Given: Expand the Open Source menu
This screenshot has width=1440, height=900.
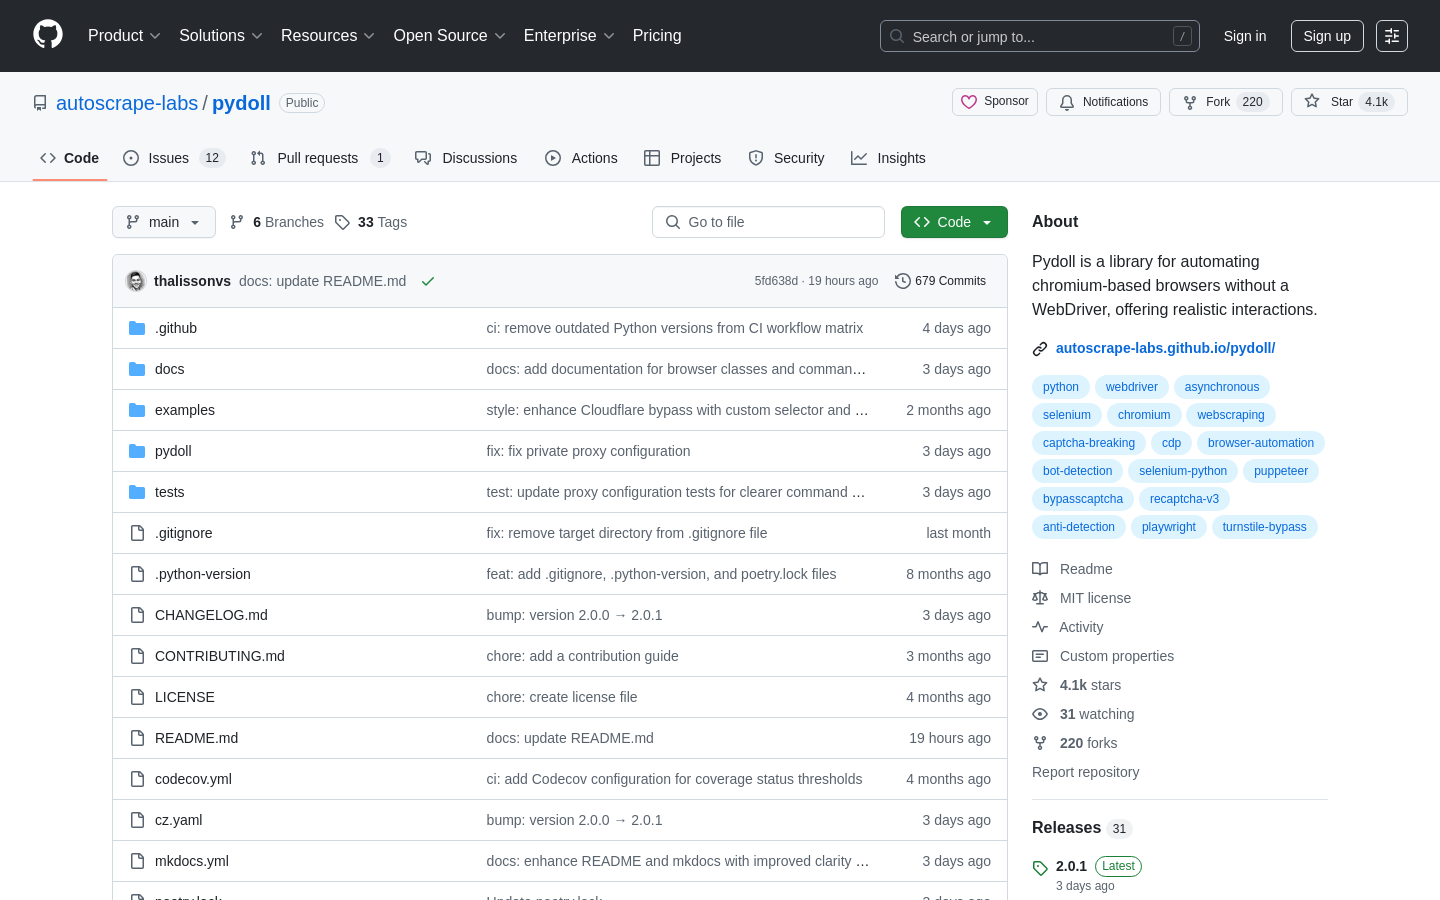Looking at the screenshot, I should coord(450,35).
